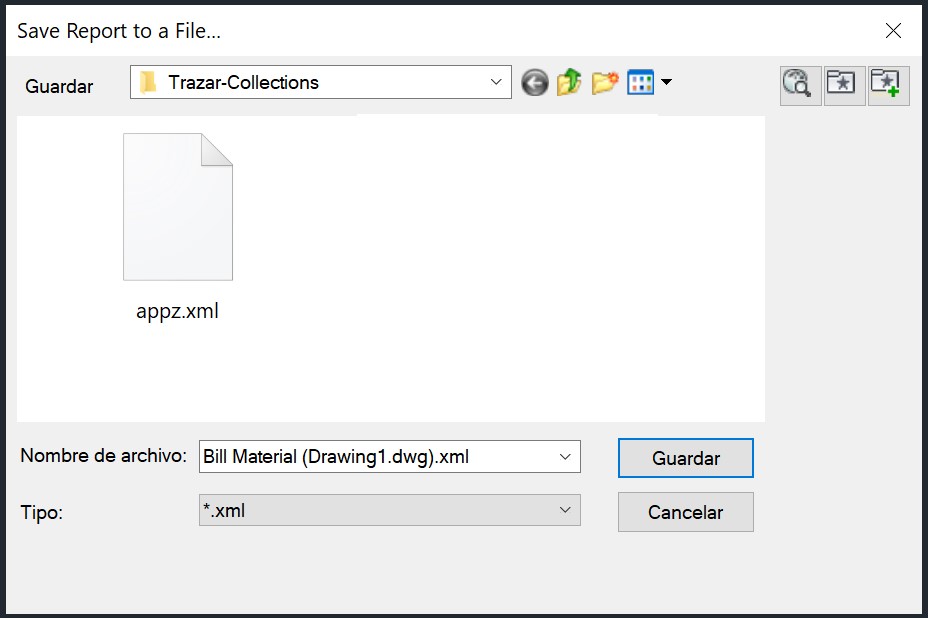Select the appz.xml file thumbnail

tap(177, 207)
